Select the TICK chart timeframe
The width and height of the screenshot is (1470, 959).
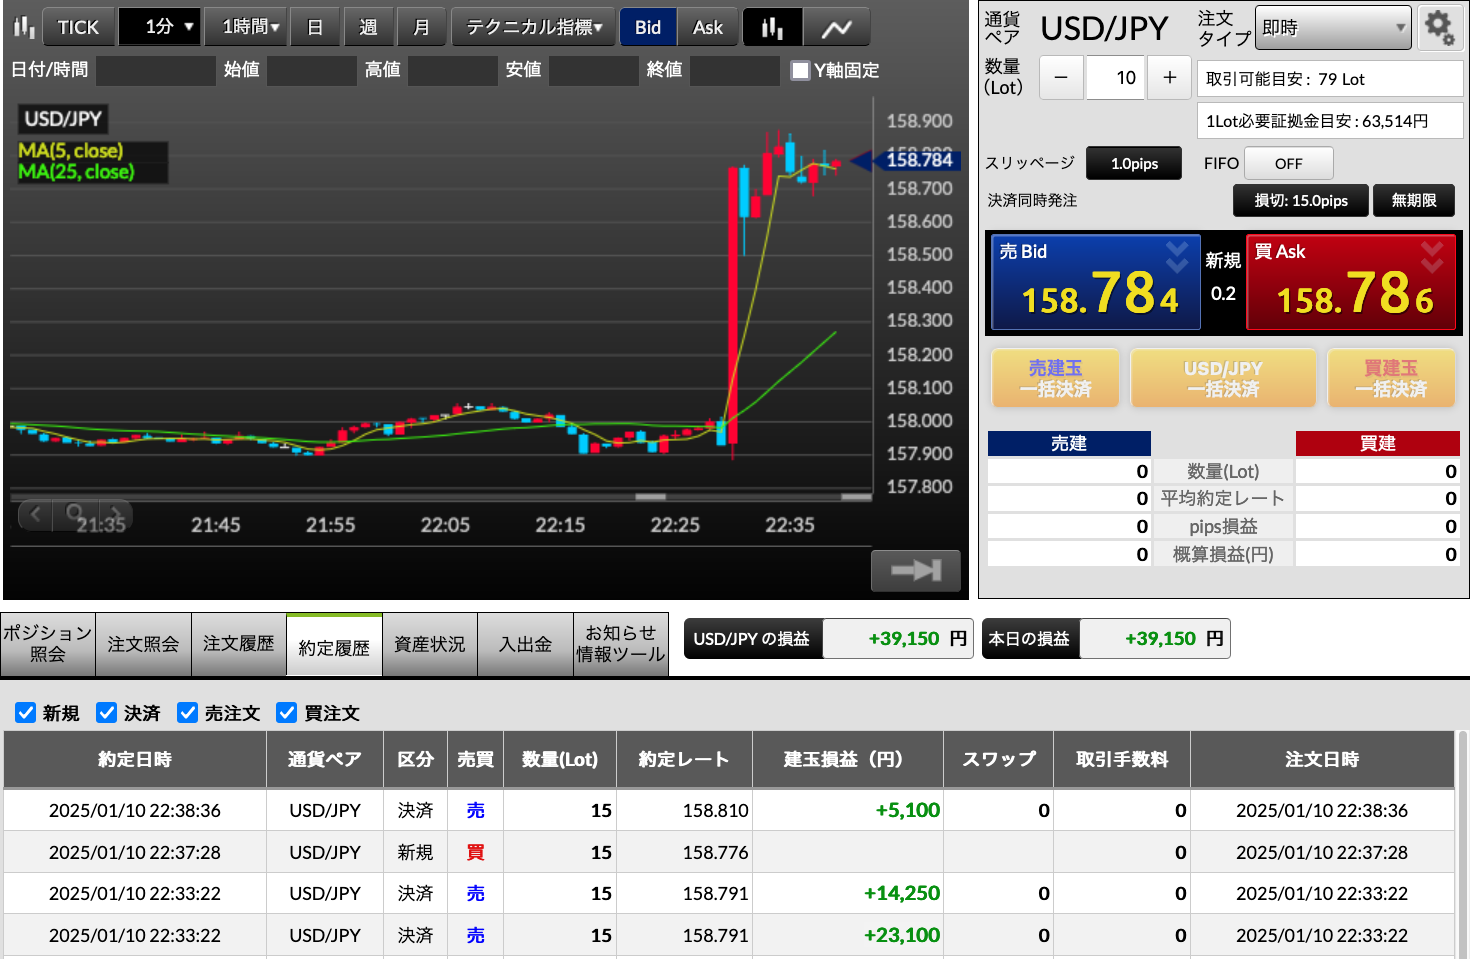point(78,27)
